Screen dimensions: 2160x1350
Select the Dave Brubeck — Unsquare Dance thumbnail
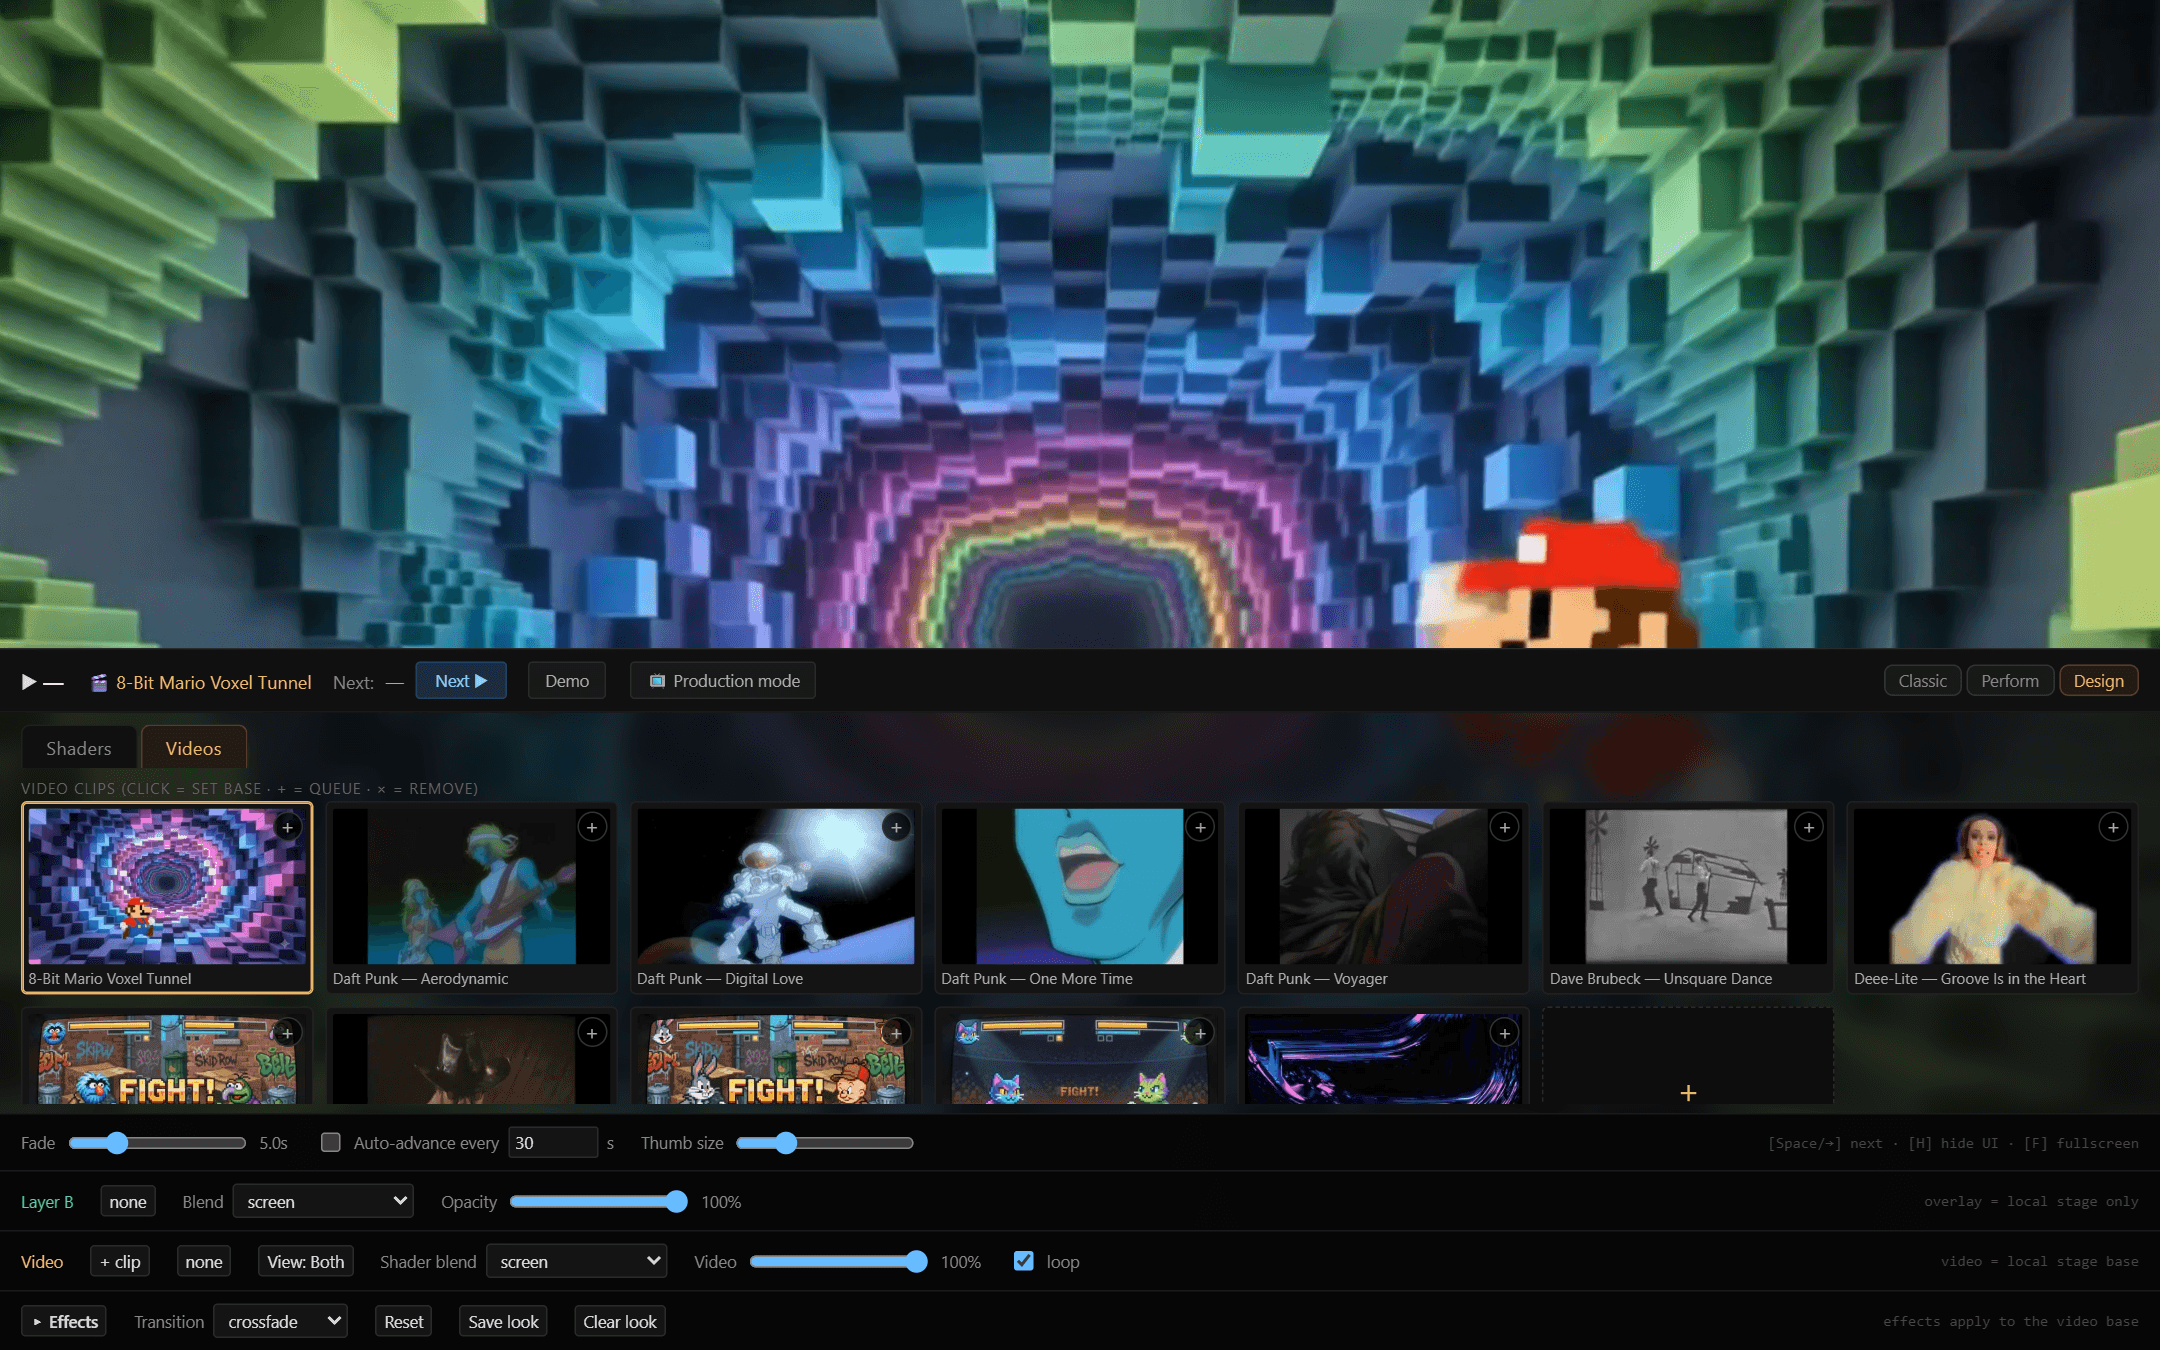tap(1687, 886)
